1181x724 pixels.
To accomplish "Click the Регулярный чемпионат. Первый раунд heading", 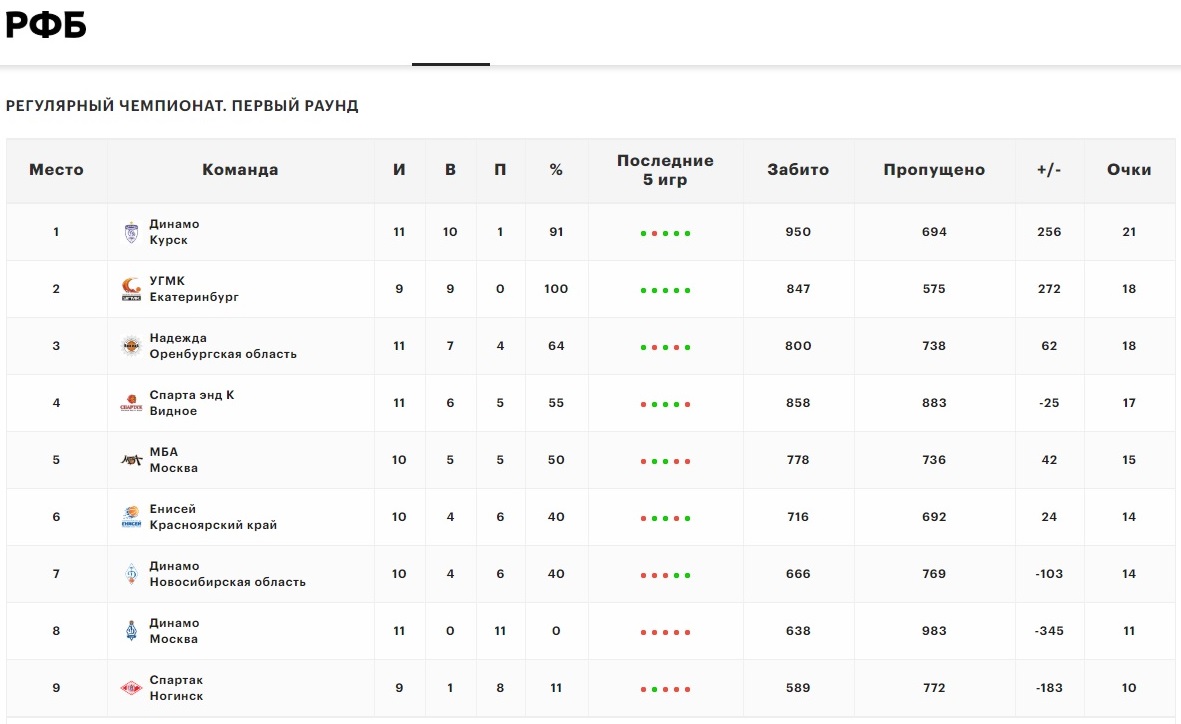I will [x=182, y=106].
